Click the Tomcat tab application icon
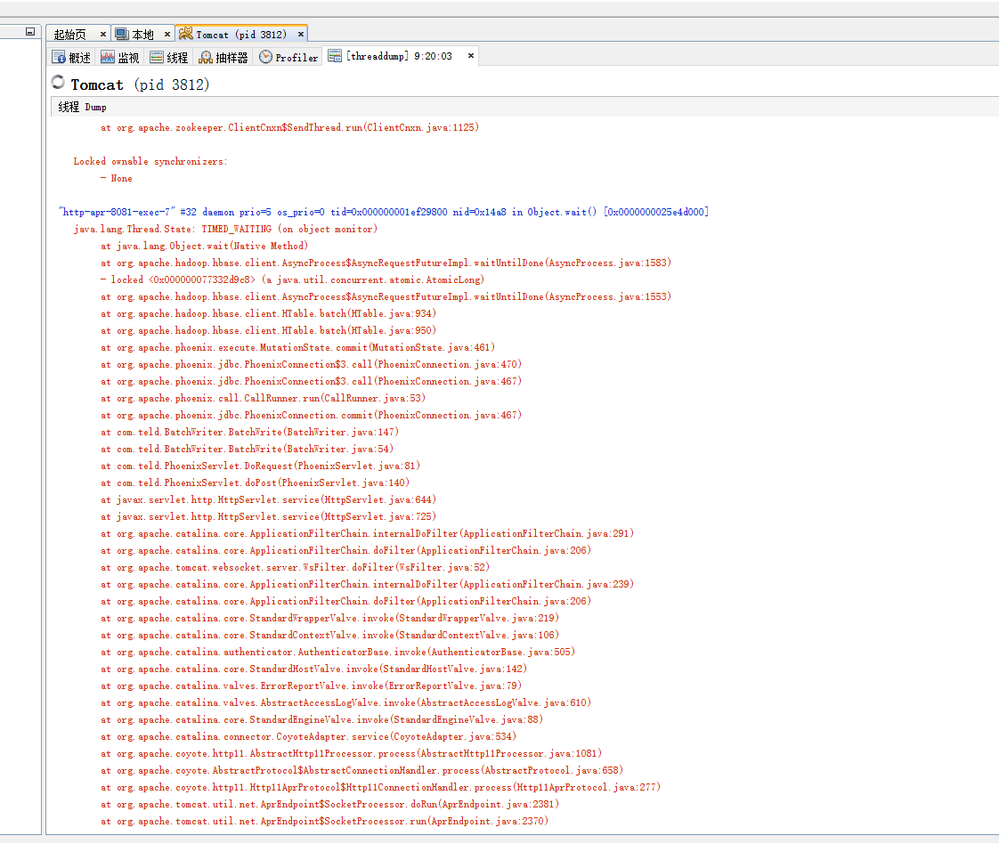The width and height of the screenshot is (999, 843). pos(185,33)
